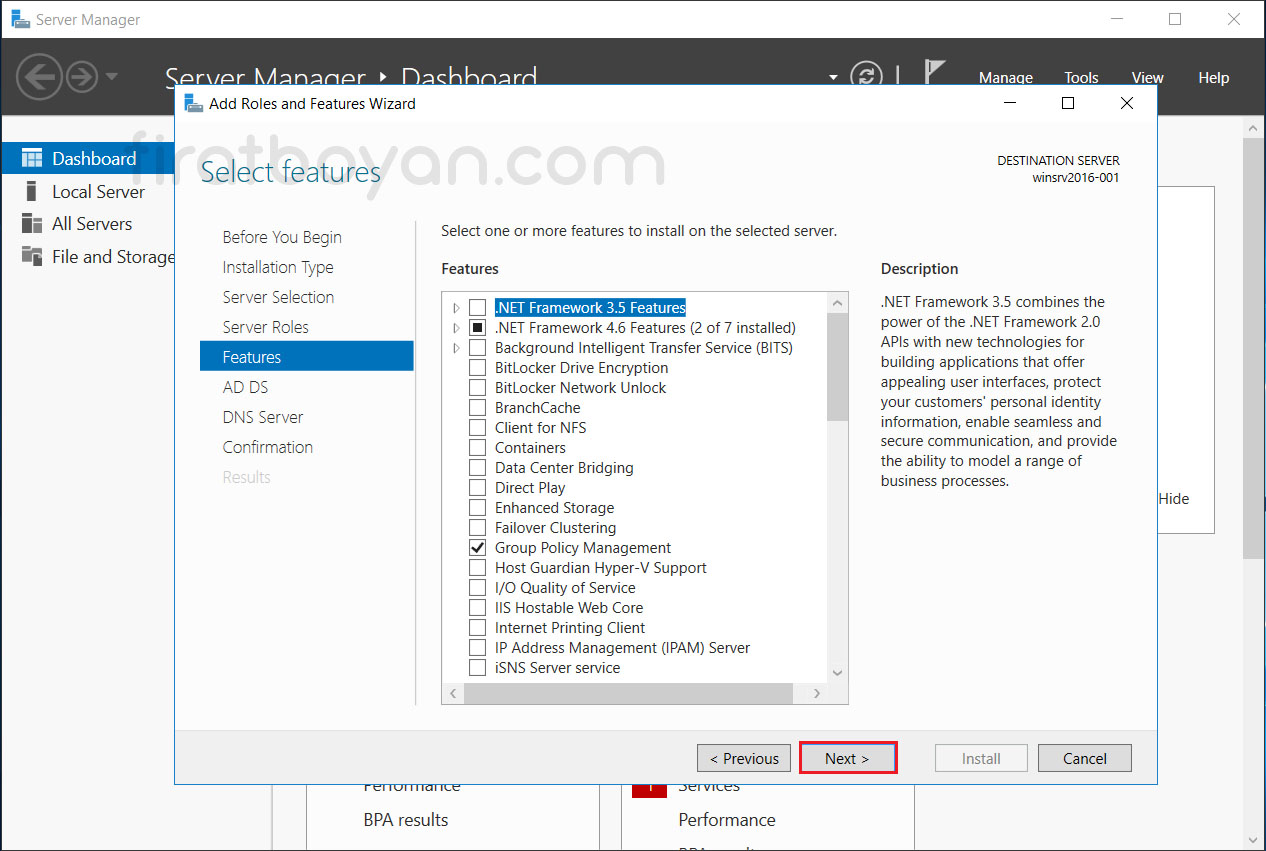Click the horizontal scroll-left arrow under features
The image size is (1266, 851).
[x=453, y=693]
